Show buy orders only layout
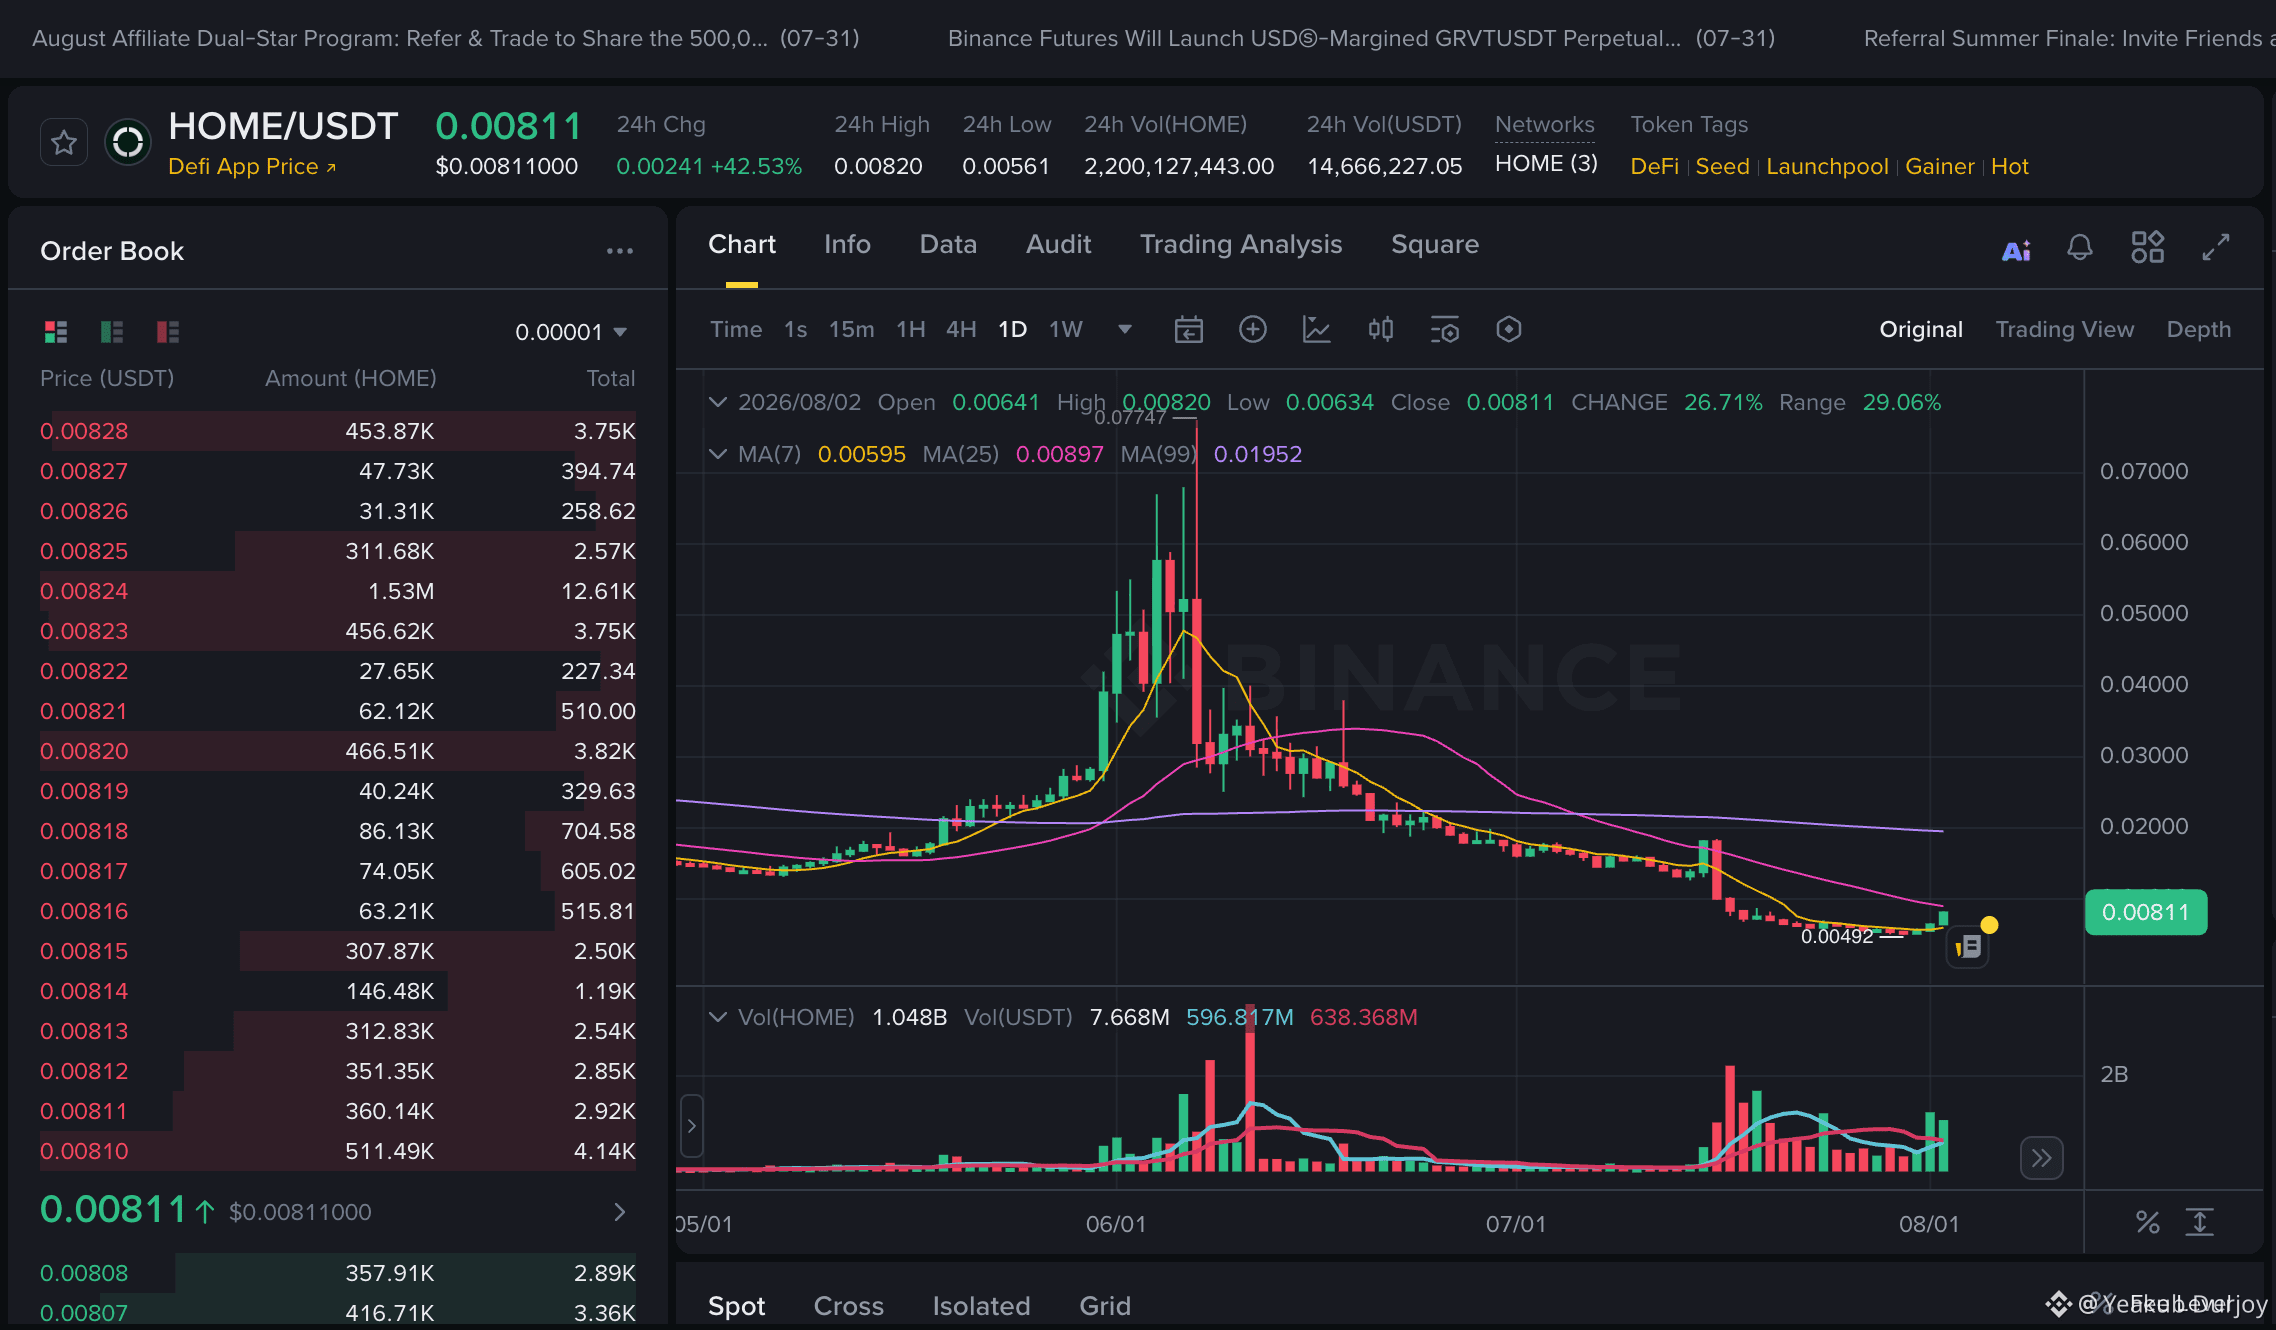 pos(112,331)
